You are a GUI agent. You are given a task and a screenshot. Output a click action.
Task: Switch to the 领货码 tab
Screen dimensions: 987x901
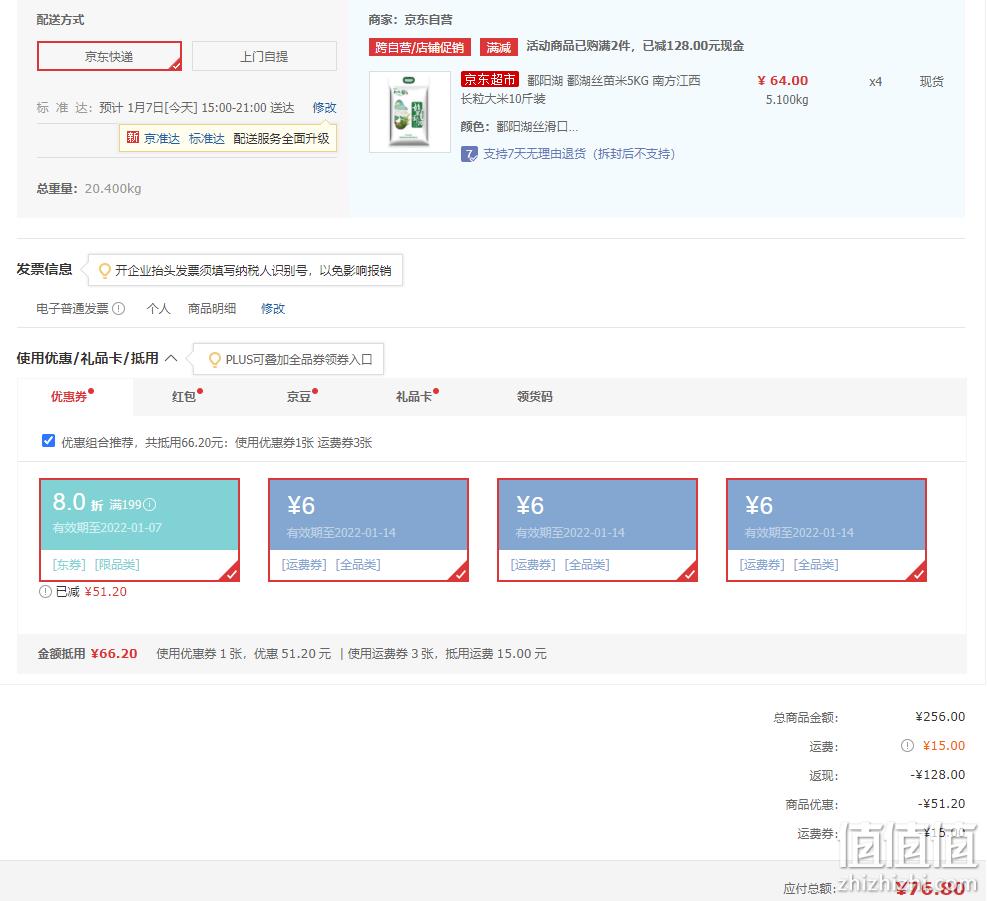[534, 397]
